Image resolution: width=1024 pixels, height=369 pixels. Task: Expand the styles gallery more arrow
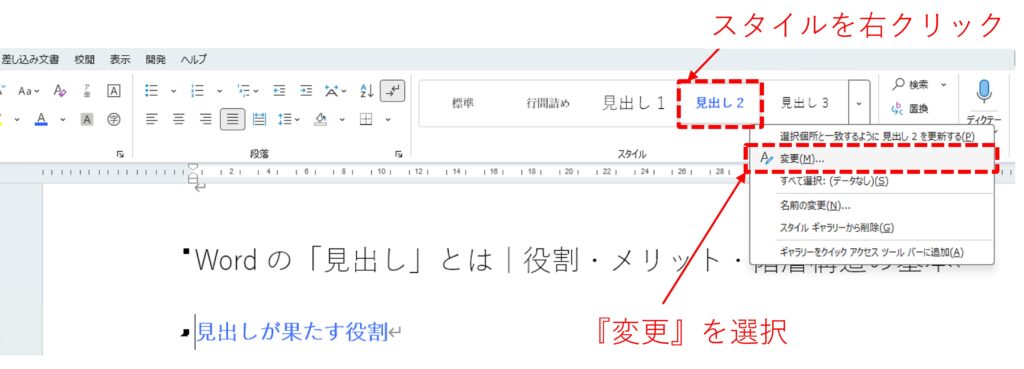pos(859,103)
